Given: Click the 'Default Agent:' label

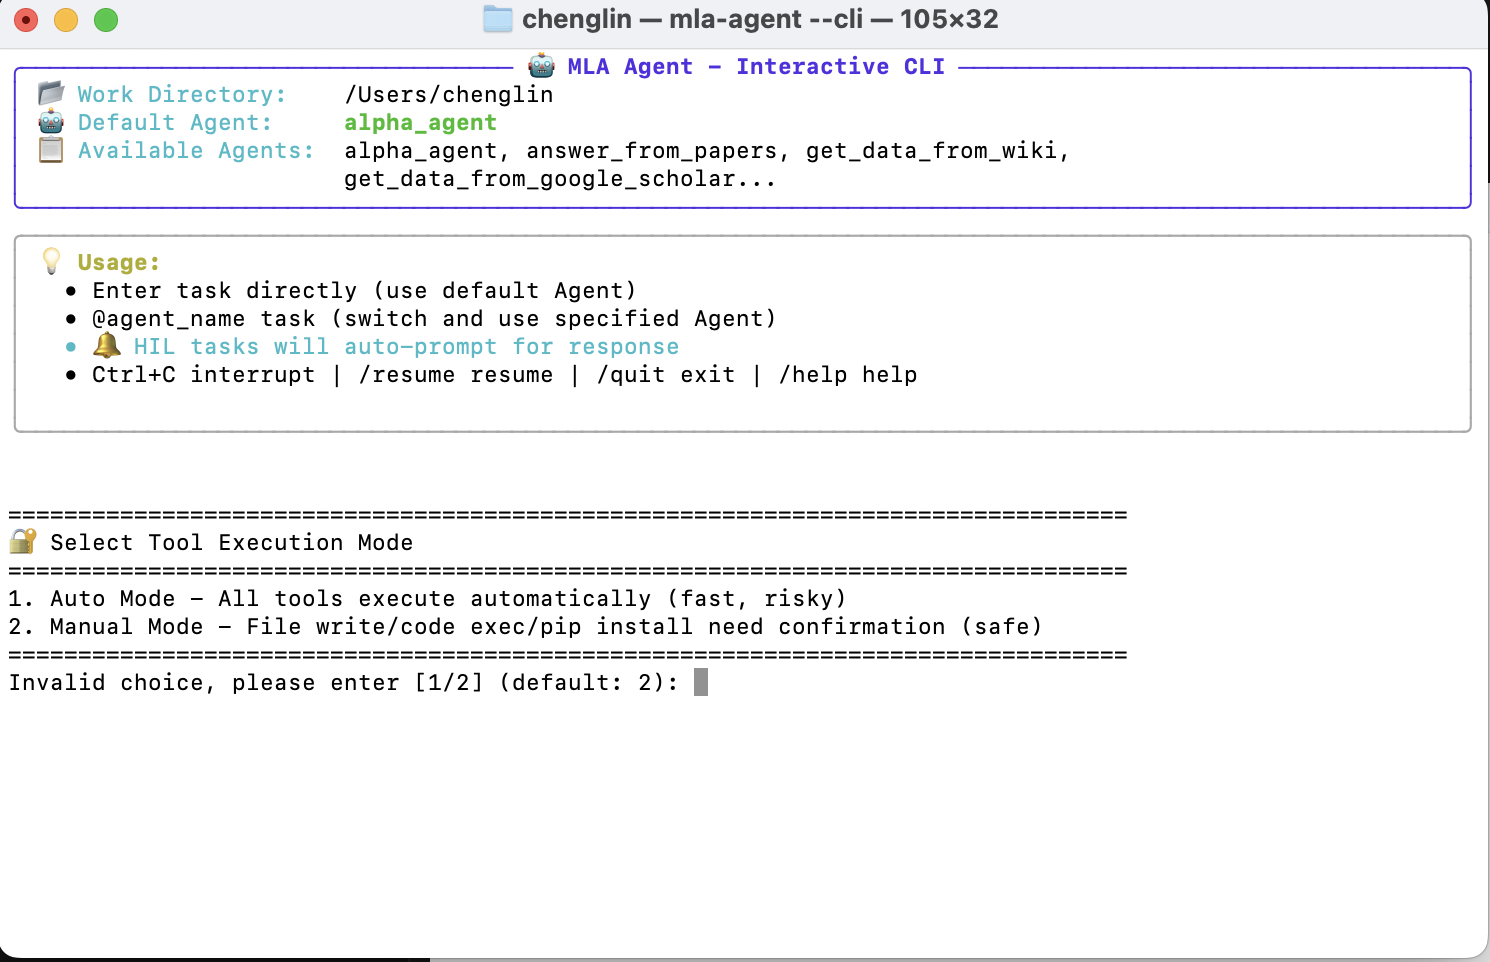Looking at the screenshot, I should (x=175, y=122).
